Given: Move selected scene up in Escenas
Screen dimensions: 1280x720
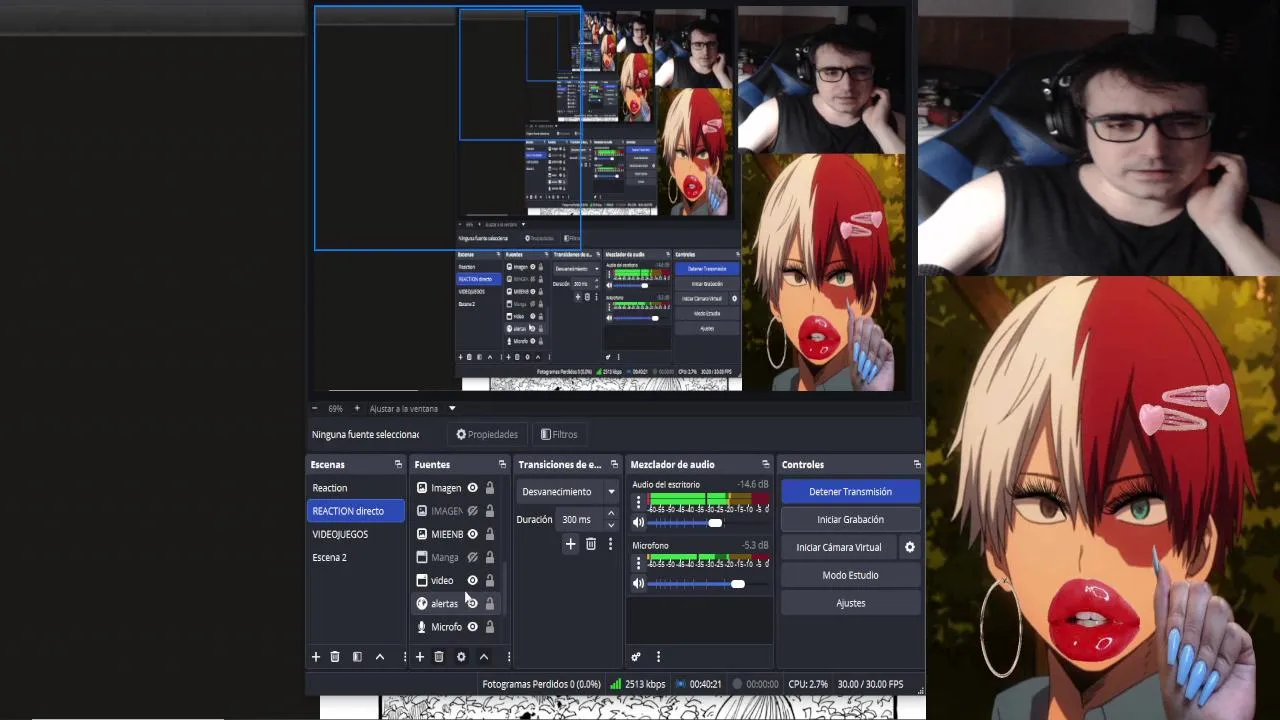Looking at the screenshot, I should point(380,657).
